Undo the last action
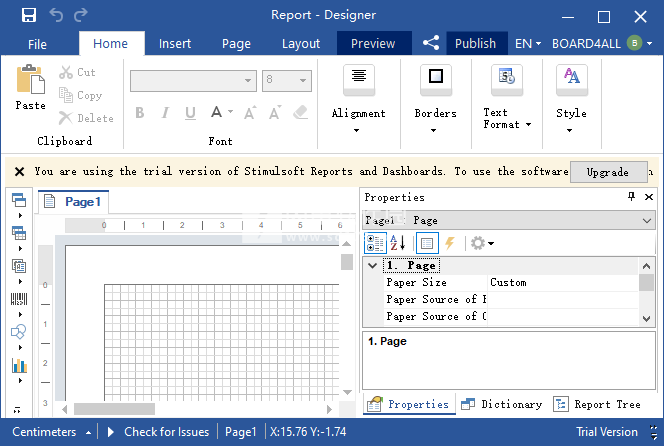The height and width of the screenshot is (446, 664). click(56, 15)
